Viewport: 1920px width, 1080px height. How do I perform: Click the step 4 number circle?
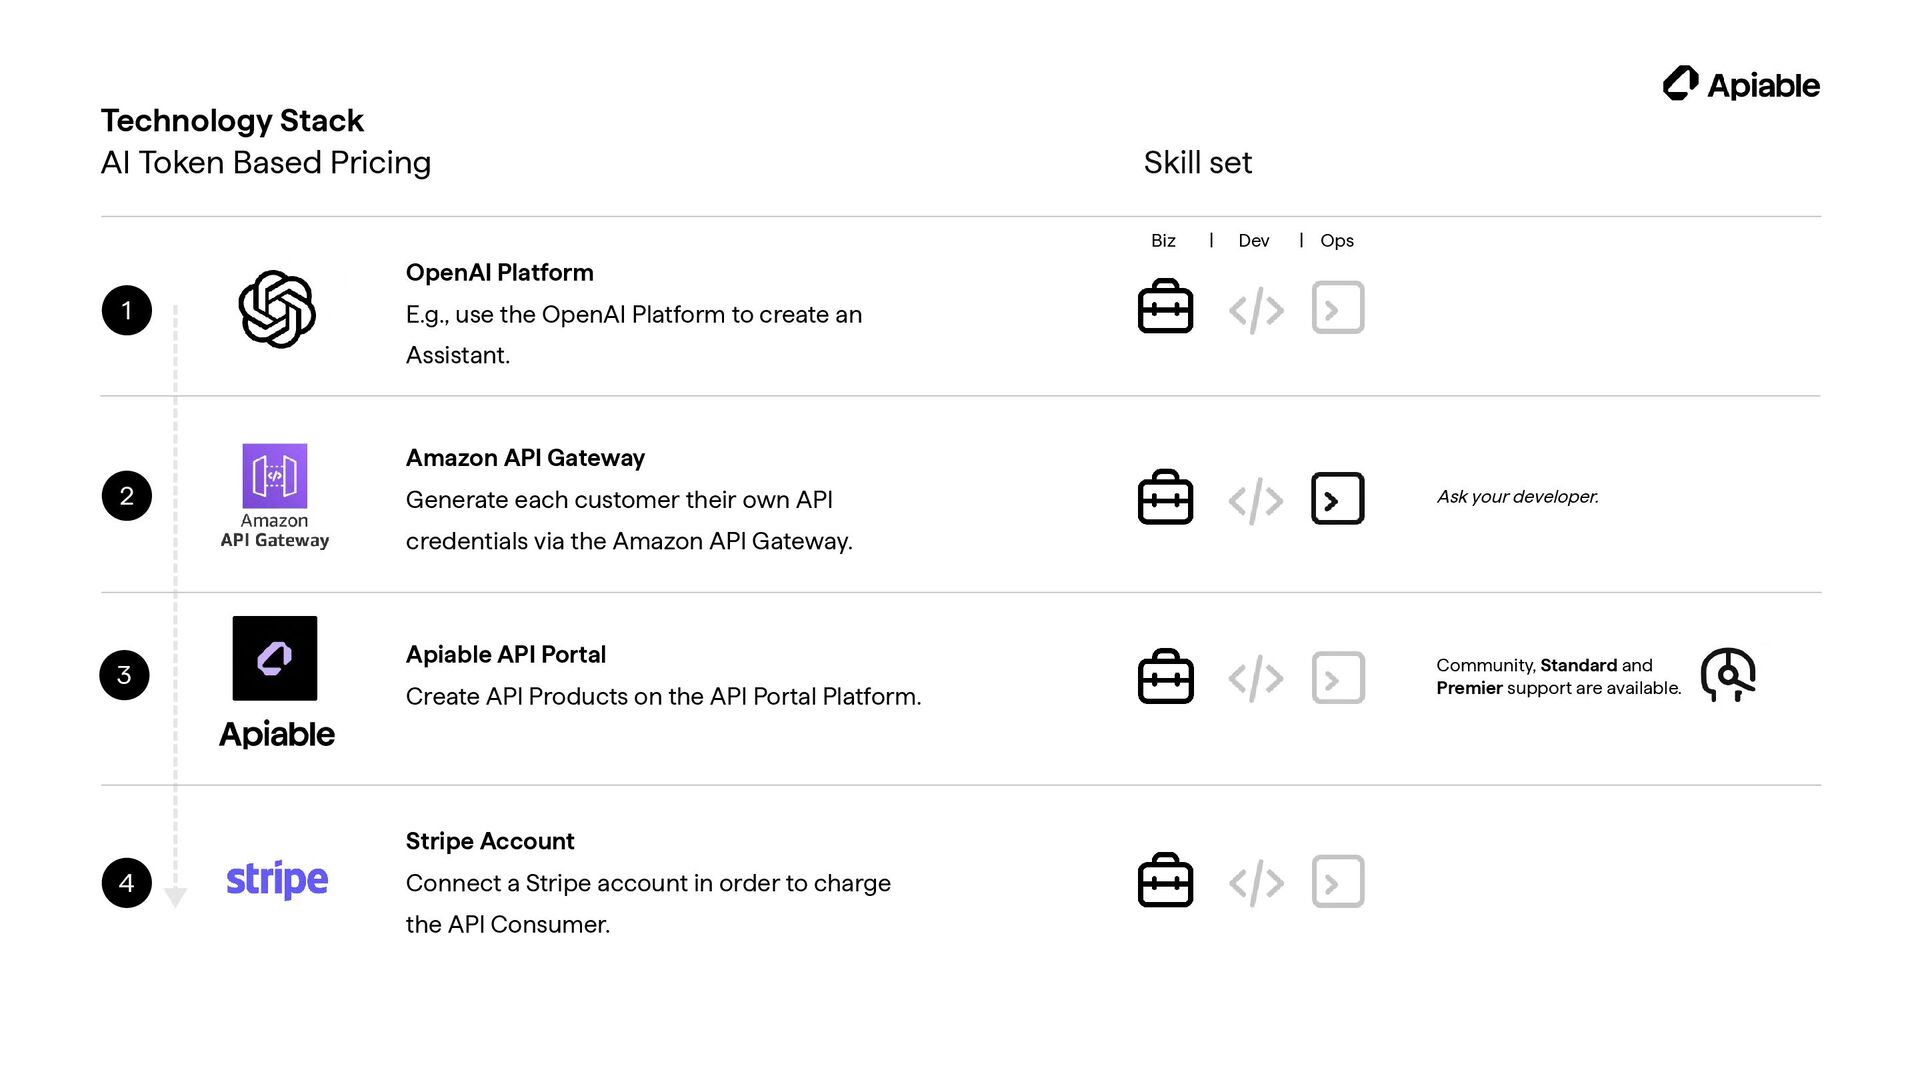point(127,883)
